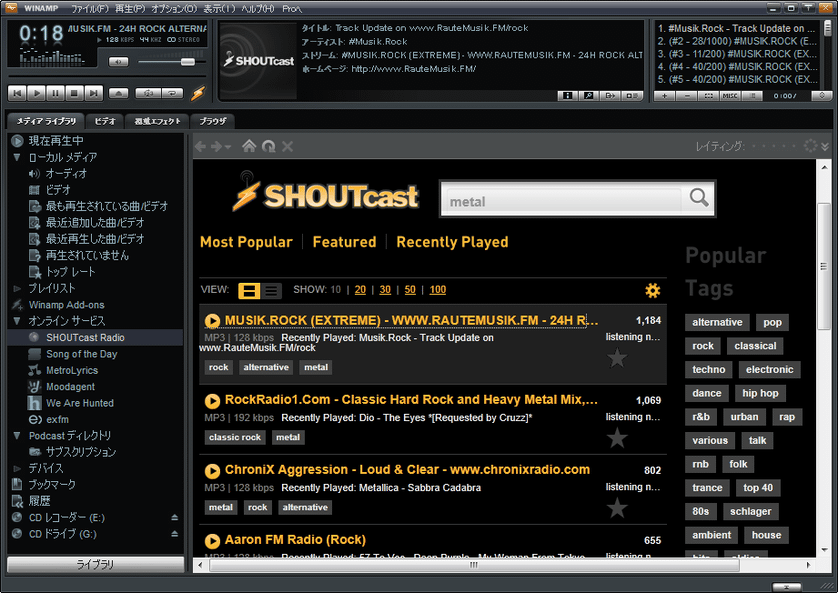Open the Featured stations link
Screen dimensions: 838x593
(344, 242)
